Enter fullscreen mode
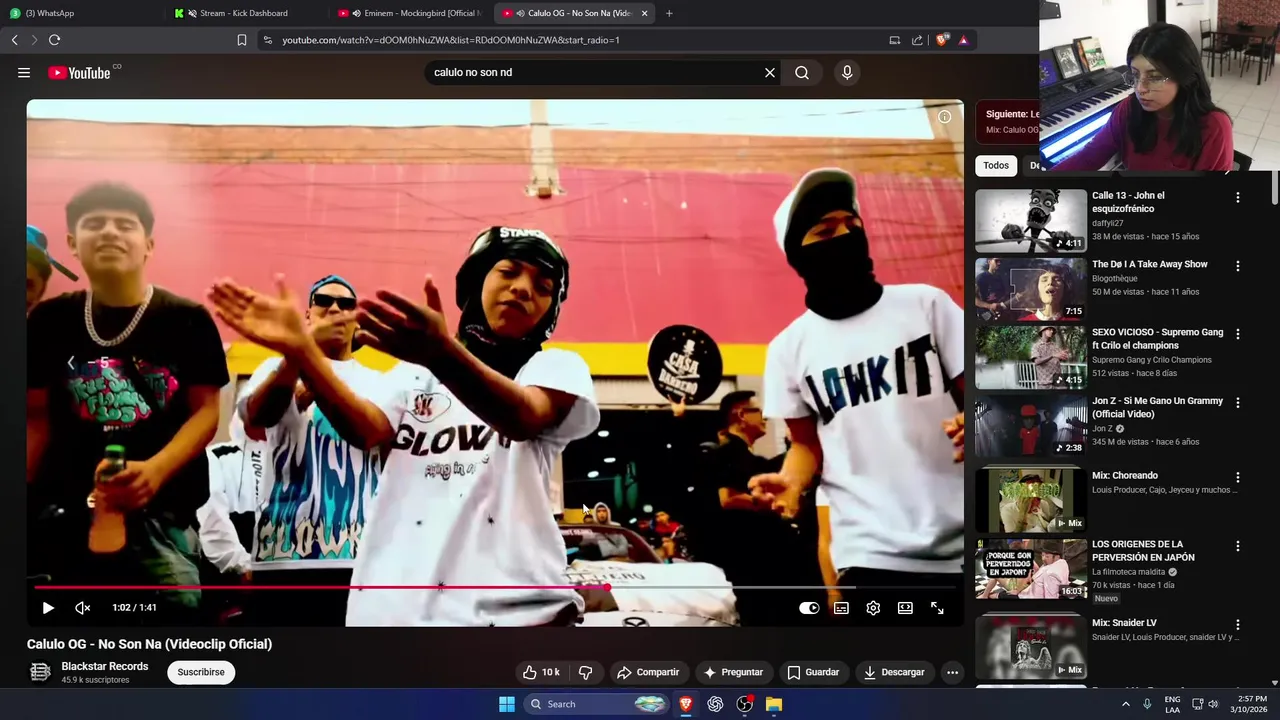Screen dimensions: 1280x720 tap(937, 608)
